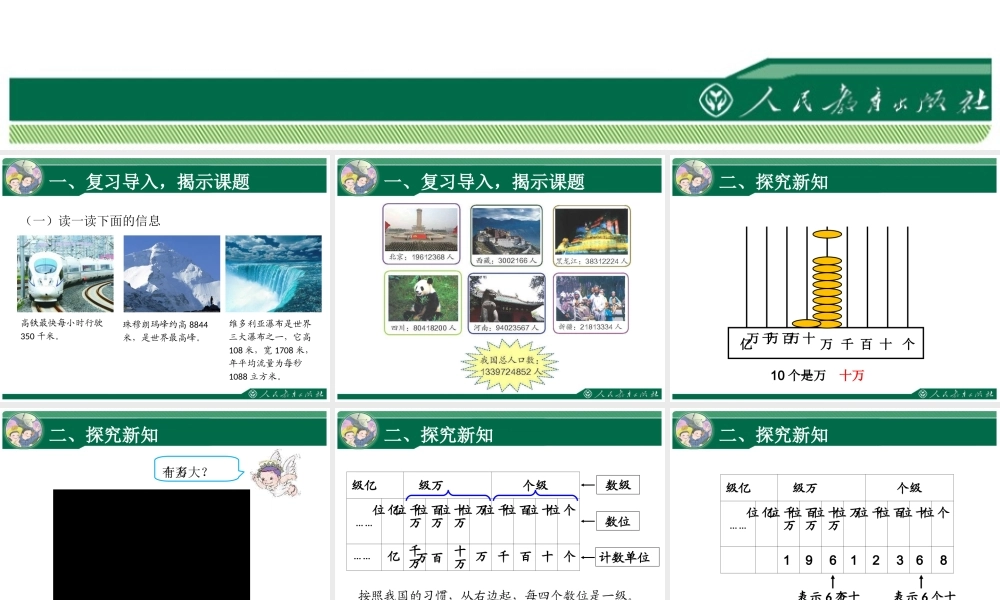Click the speech bubble containing 大?
The width and height of the screenshot is (1000, 600).
point(197,469)
